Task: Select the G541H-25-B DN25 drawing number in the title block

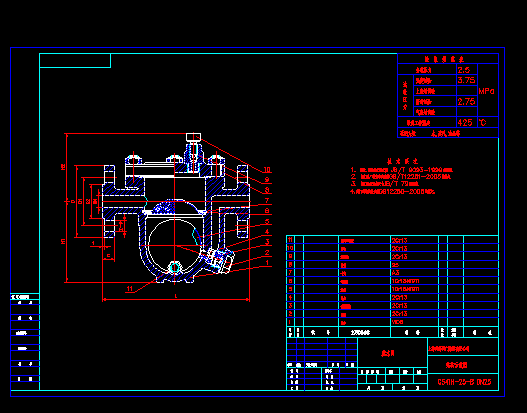Action: click(x=464, y=382)
